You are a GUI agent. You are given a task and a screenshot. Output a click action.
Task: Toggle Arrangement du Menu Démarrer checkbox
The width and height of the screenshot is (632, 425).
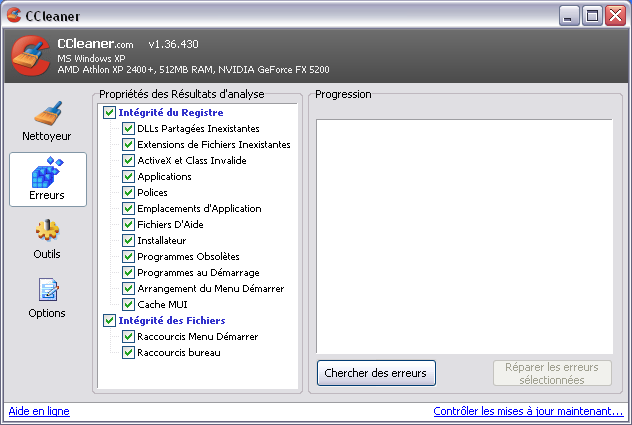coord(128,288)
